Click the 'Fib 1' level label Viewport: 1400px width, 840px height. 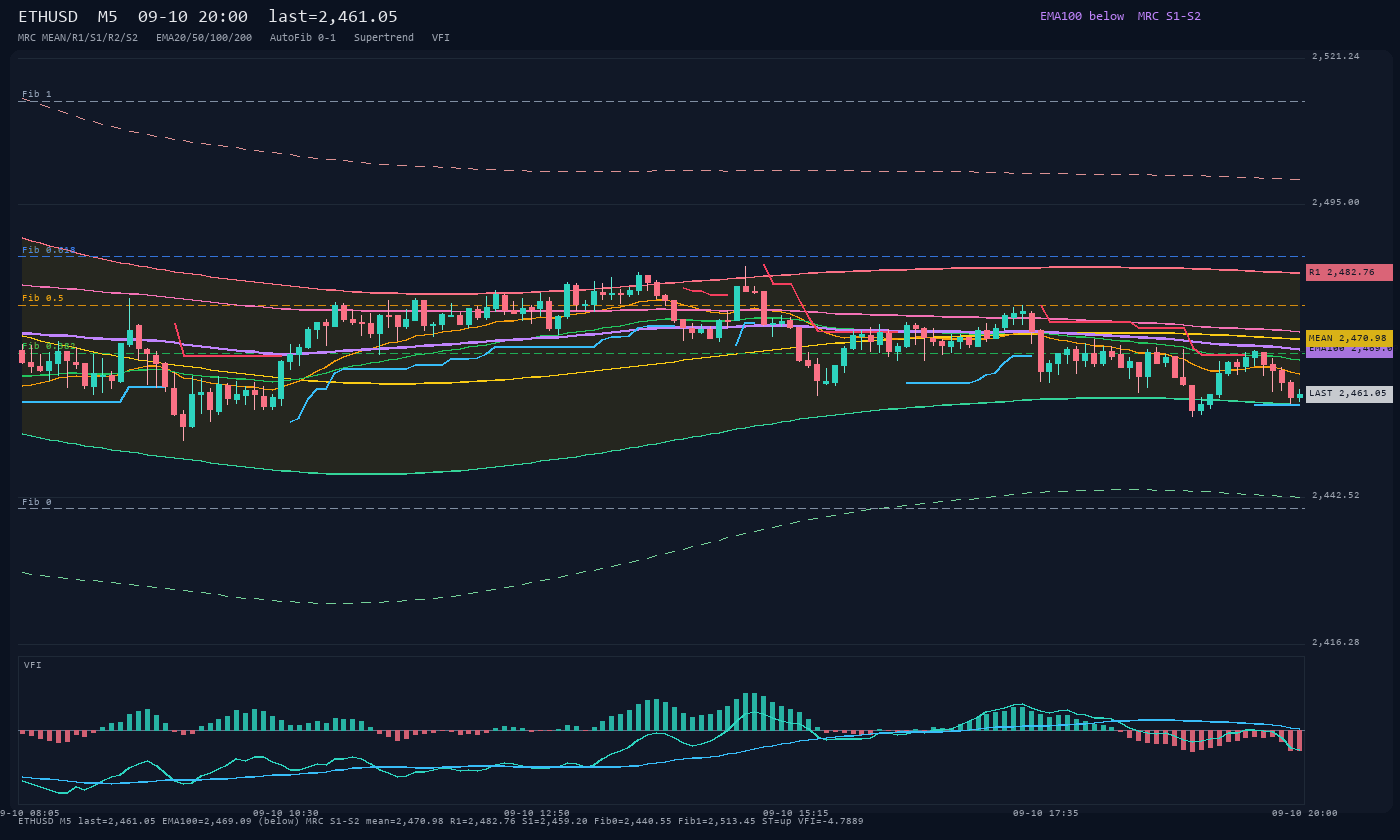pyautogui.click(x=37, y=94)
